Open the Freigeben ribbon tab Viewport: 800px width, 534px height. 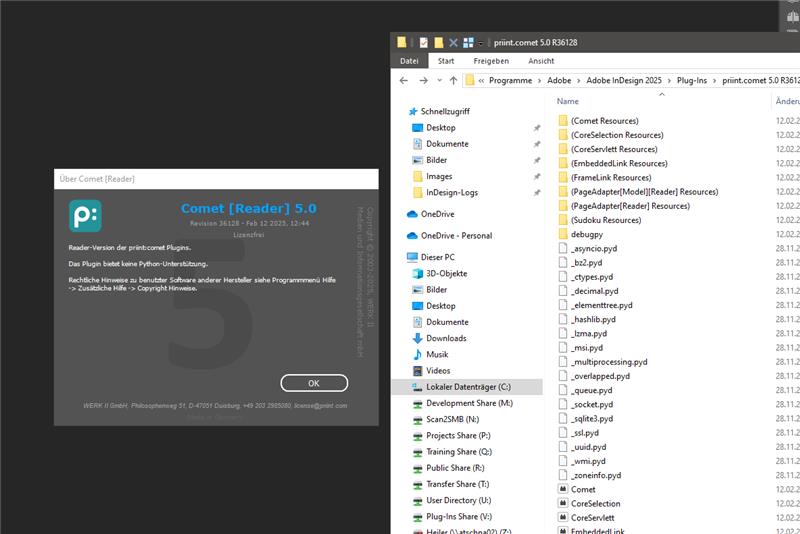coord(491,61)
